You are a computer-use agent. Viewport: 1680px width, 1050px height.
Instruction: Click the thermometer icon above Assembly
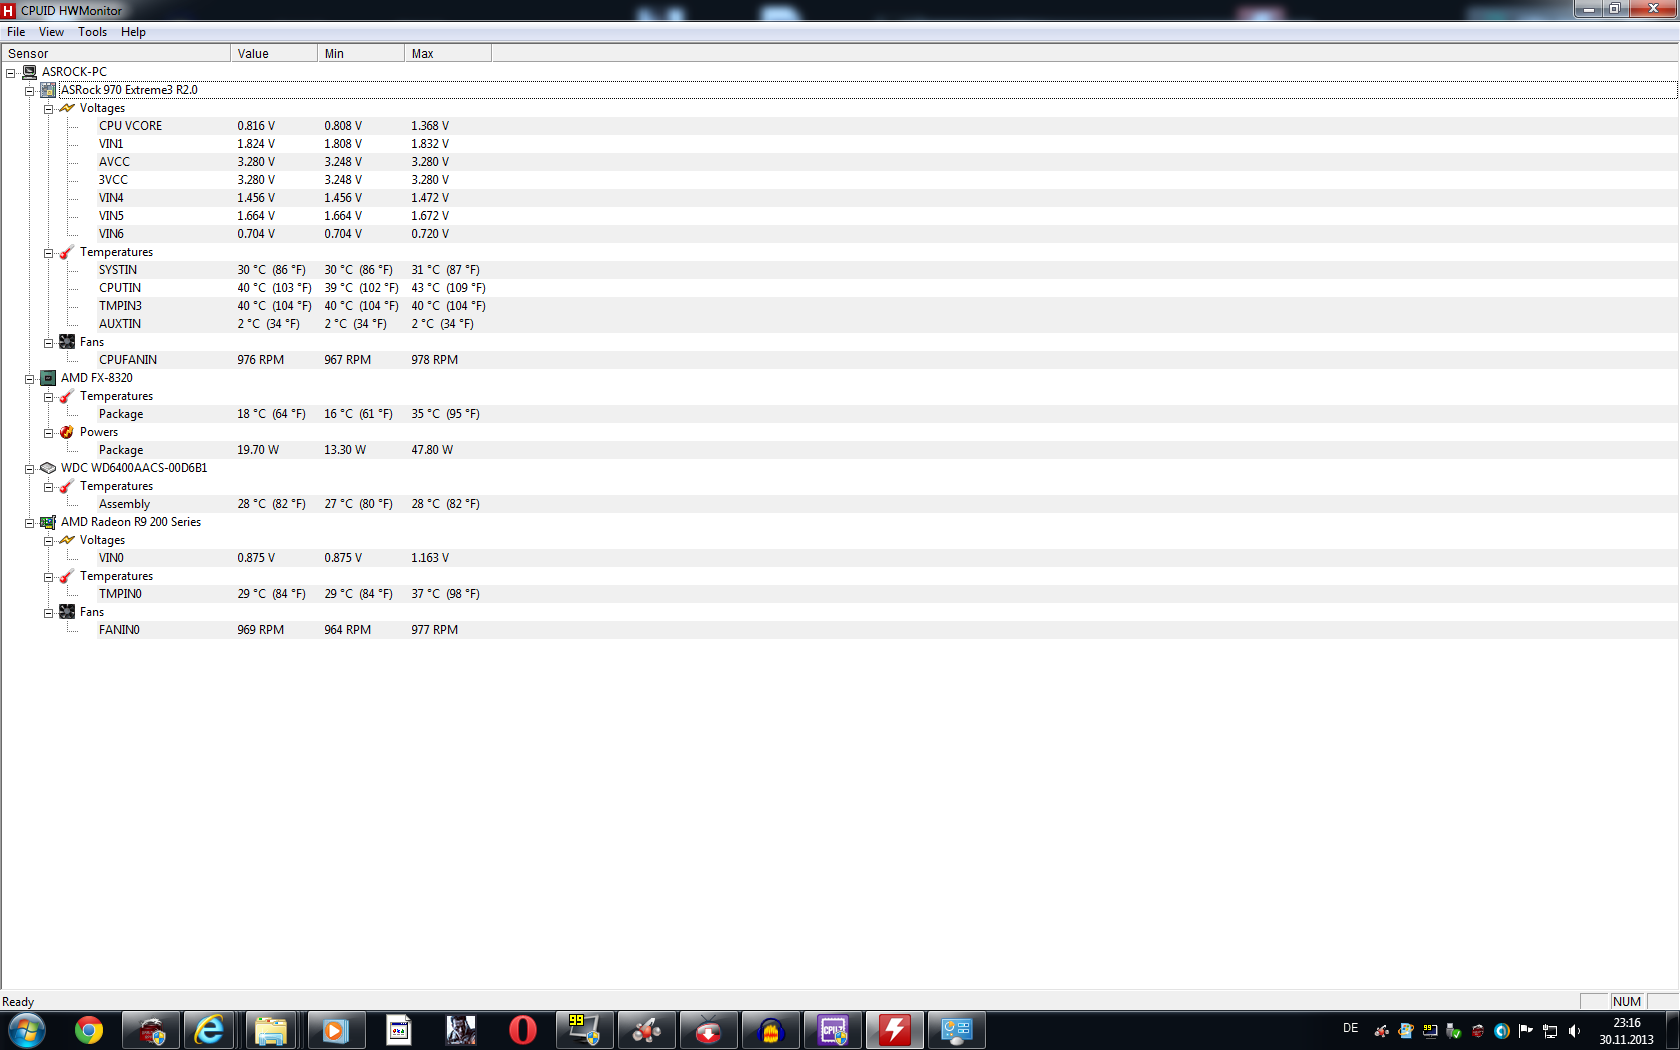point(67,486)
